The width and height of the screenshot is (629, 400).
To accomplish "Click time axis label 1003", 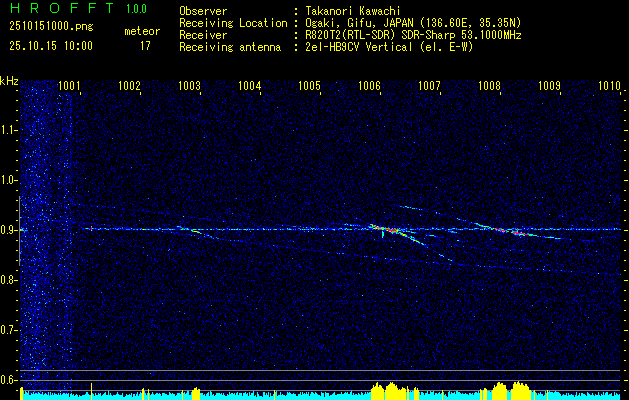I will tap(189, 86).
